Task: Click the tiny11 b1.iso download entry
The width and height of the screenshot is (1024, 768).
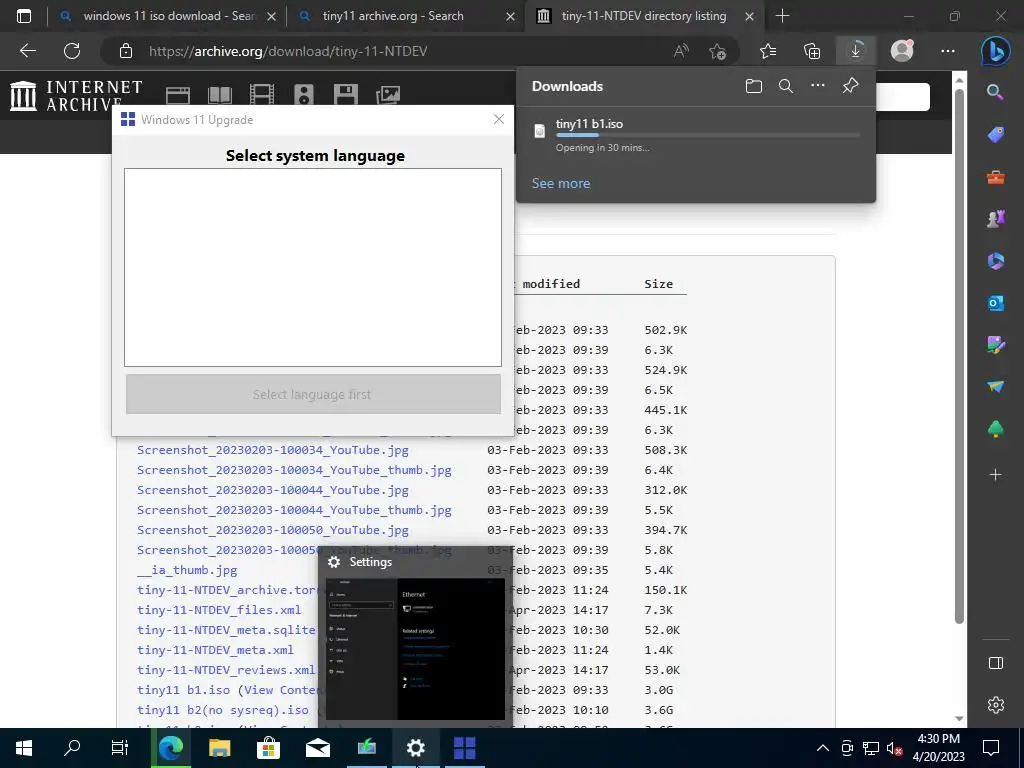Action: click(696, 135)
